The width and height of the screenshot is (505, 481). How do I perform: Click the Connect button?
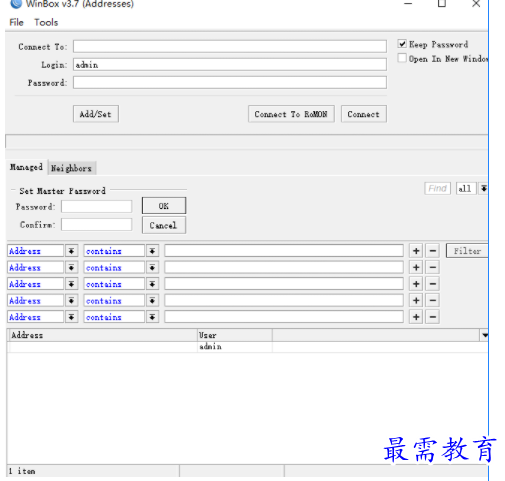[364, 114]
